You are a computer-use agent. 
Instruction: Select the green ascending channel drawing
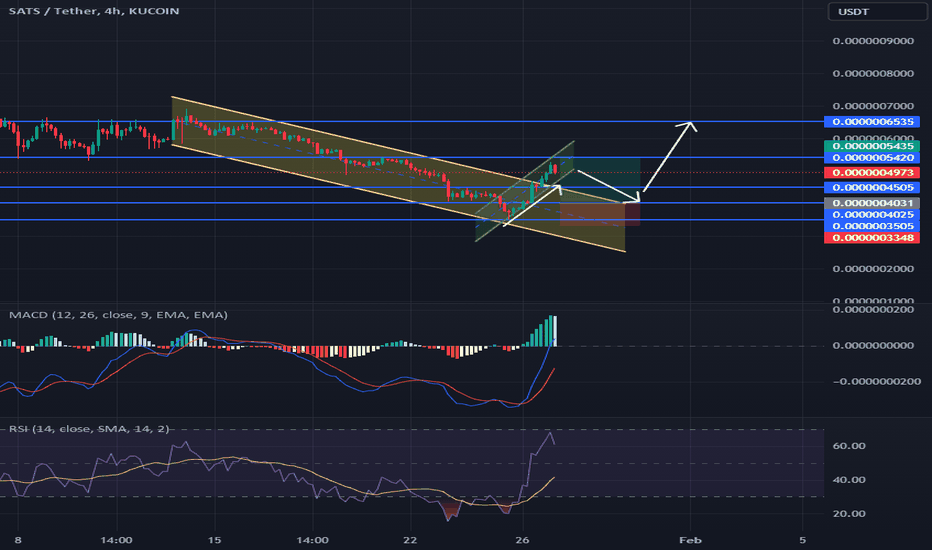(x=523, y=191)
